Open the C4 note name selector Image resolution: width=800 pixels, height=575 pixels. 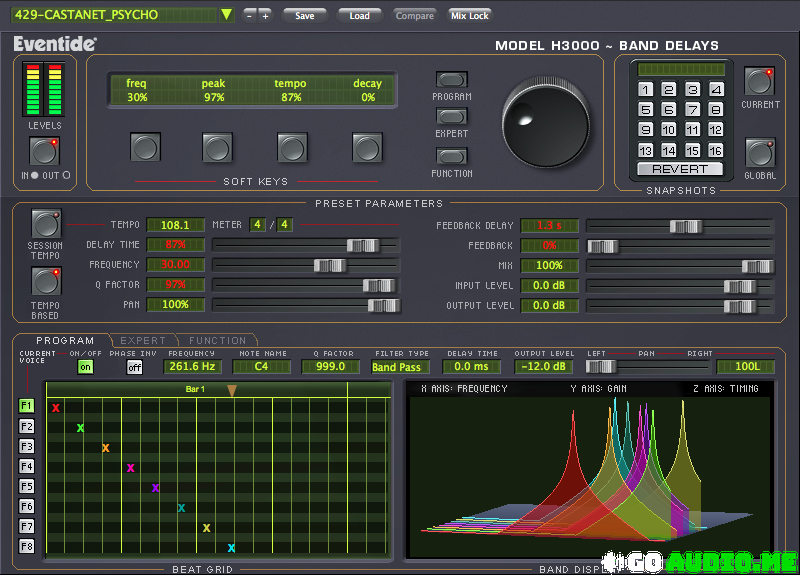[260, 367]
